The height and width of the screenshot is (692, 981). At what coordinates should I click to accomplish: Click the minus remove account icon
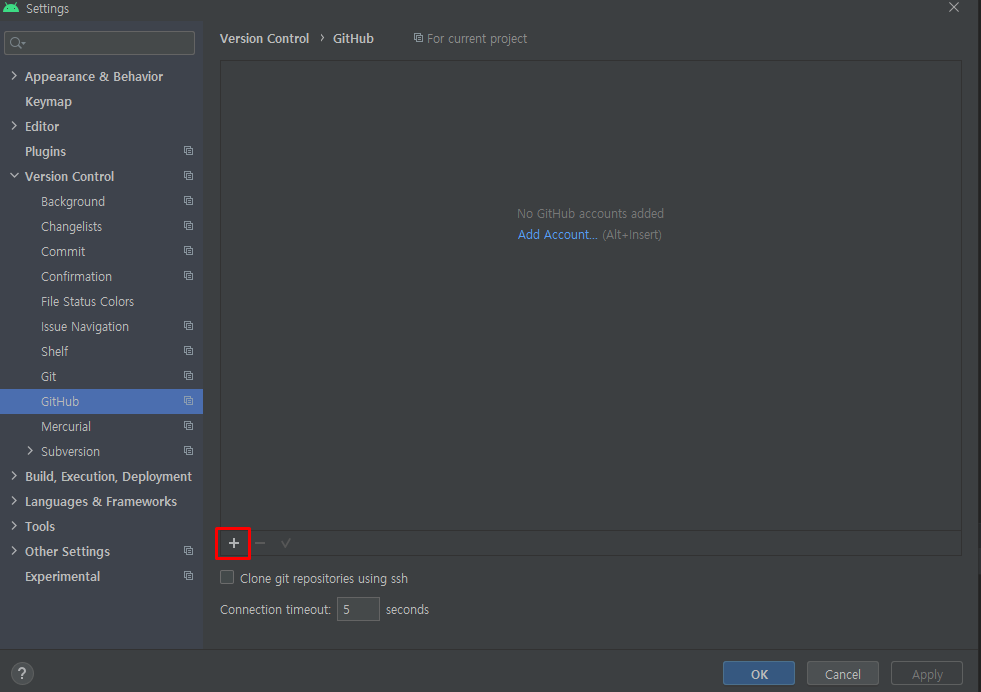[260, 543]
